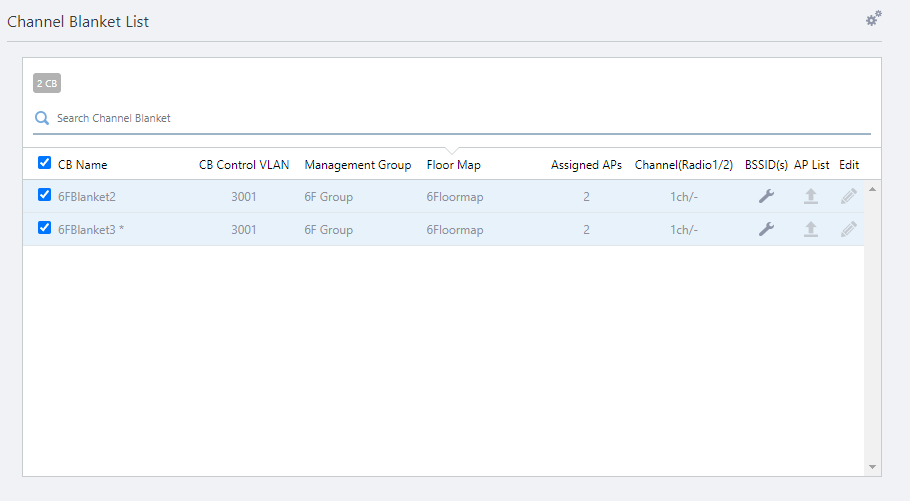Sort by the Floor Map column header
Viewport: 910px width, 501px height.
453,165
